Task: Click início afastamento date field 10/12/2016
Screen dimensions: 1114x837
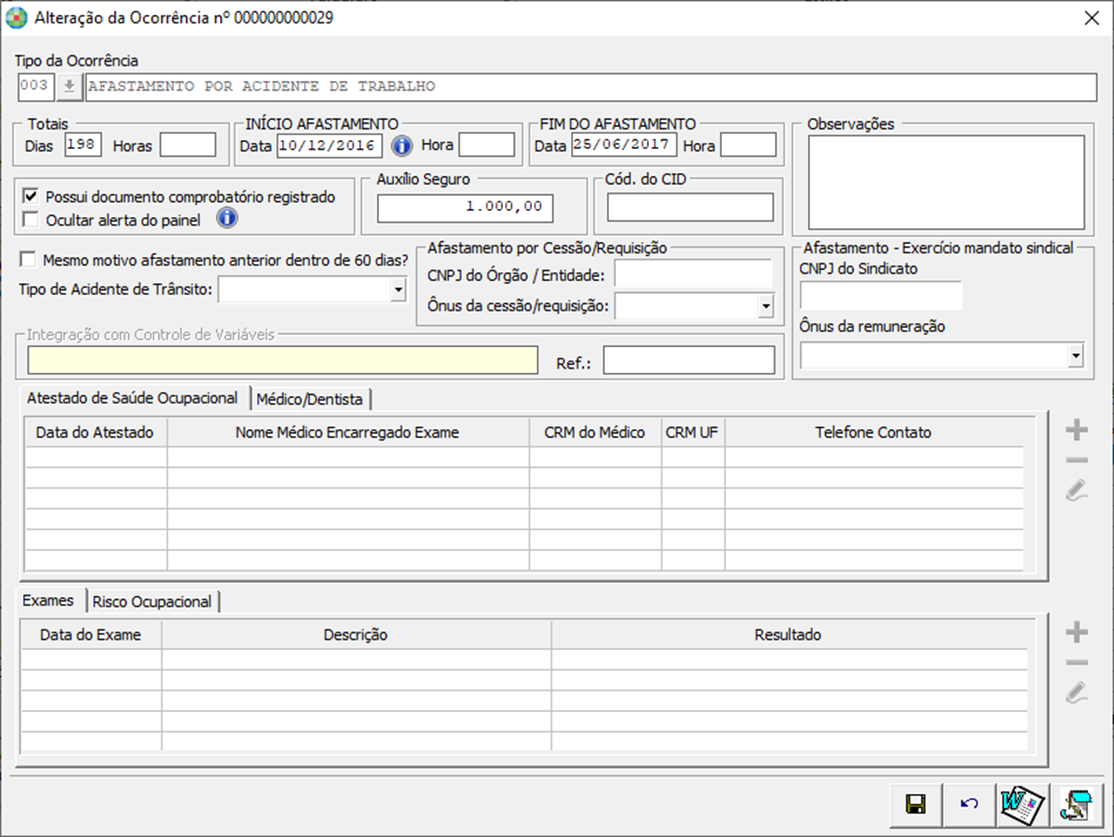Action: click(329, 146)
